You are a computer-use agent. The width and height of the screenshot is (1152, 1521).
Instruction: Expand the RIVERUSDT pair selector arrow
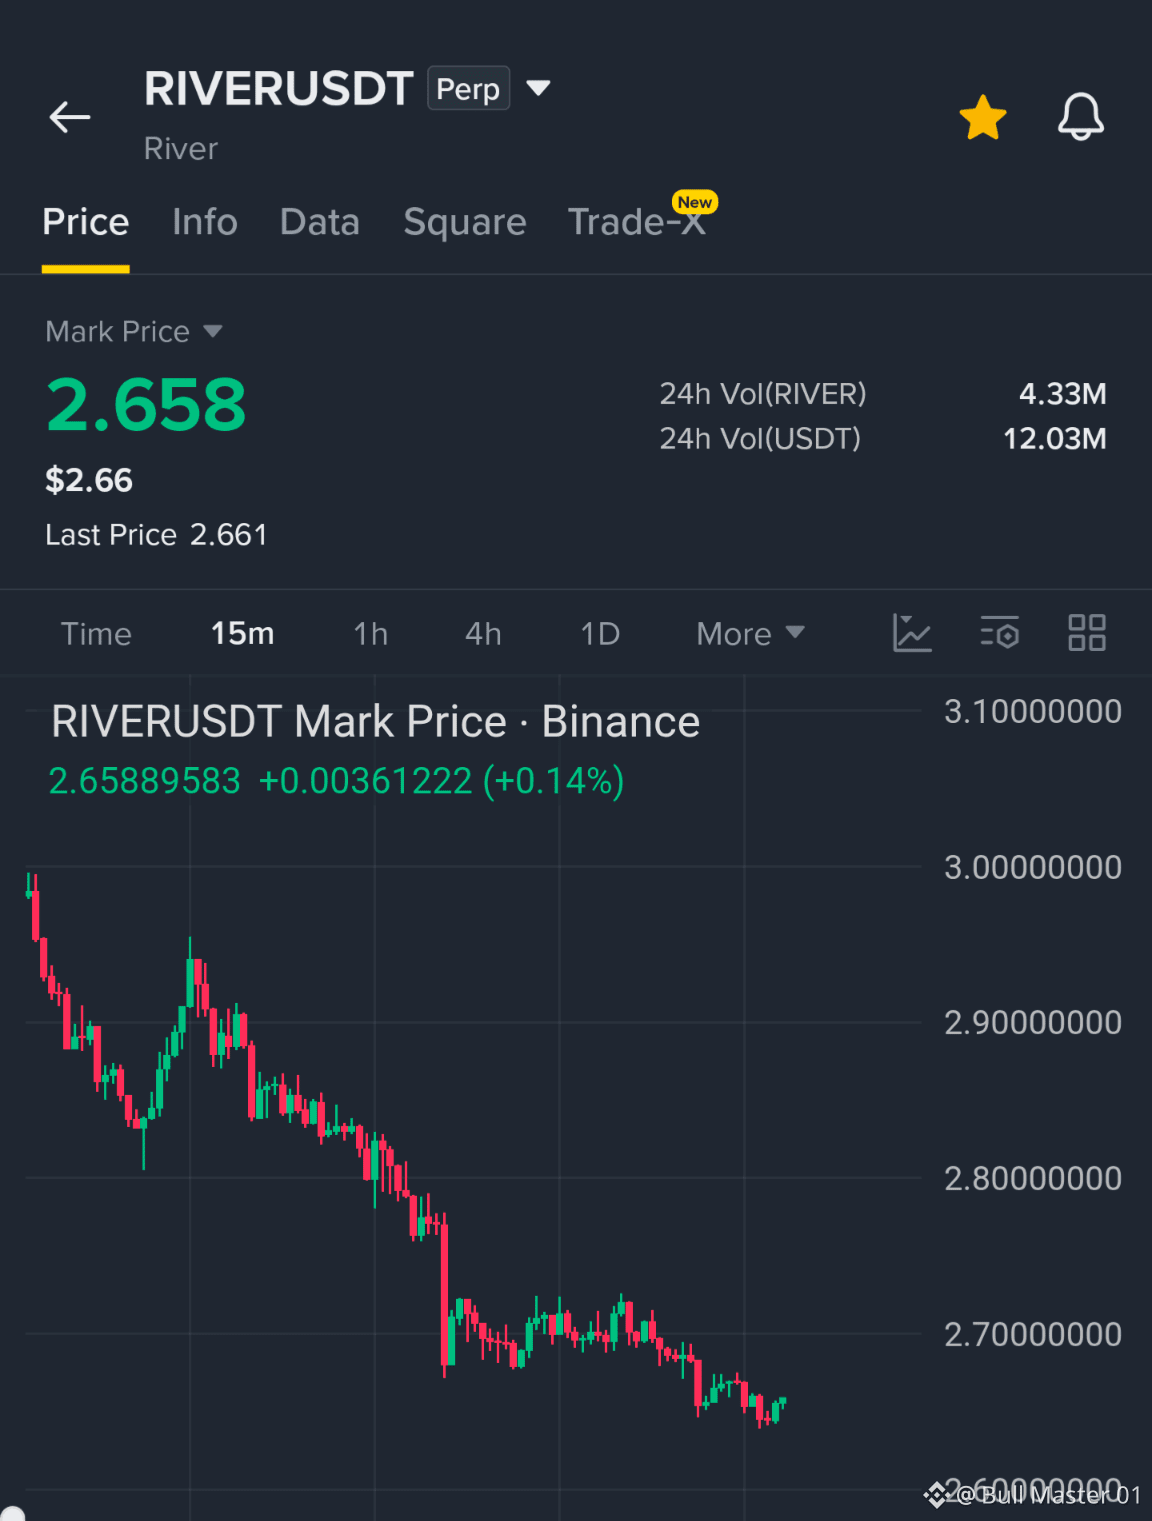(538, 88)
